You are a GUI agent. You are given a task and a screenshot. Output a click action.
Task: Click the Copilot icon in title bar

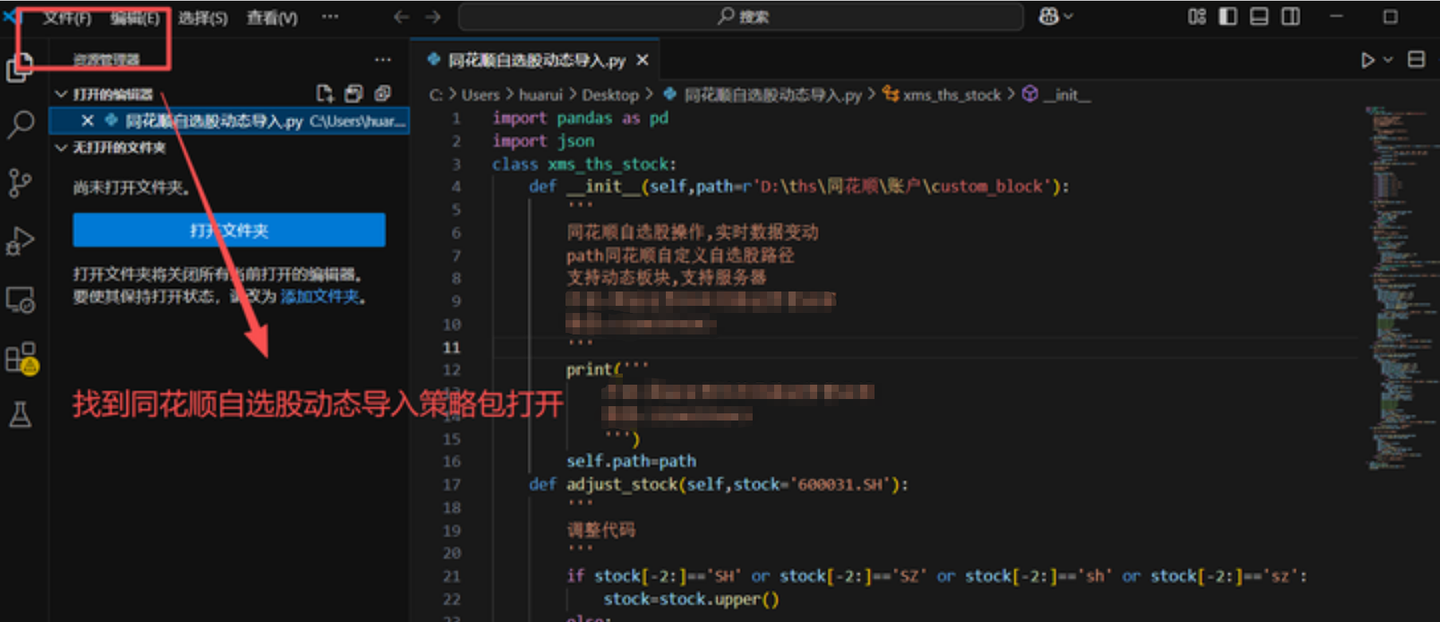click(1049, 17)
